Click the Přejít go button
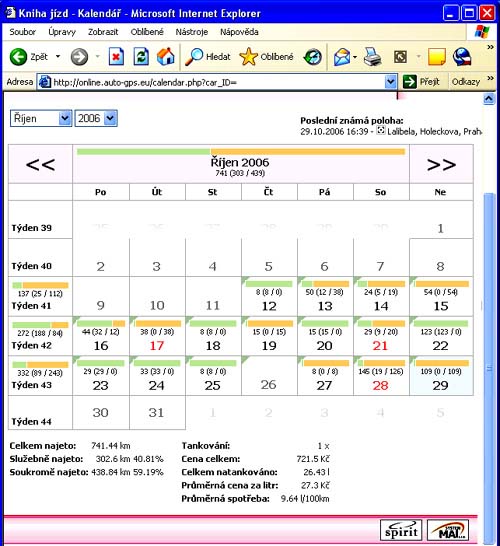This screenshot has width=500, height=546. click(421, 82)
